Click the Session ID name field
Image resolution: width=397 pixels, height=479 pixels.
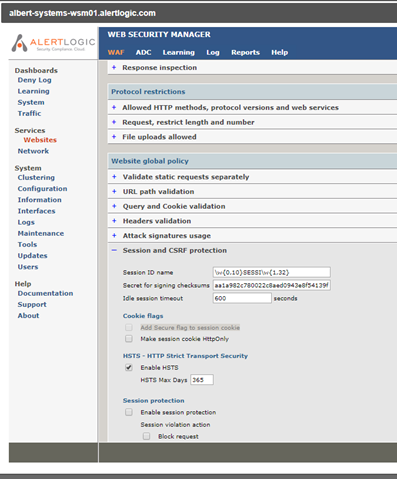(x=272, y=272)
